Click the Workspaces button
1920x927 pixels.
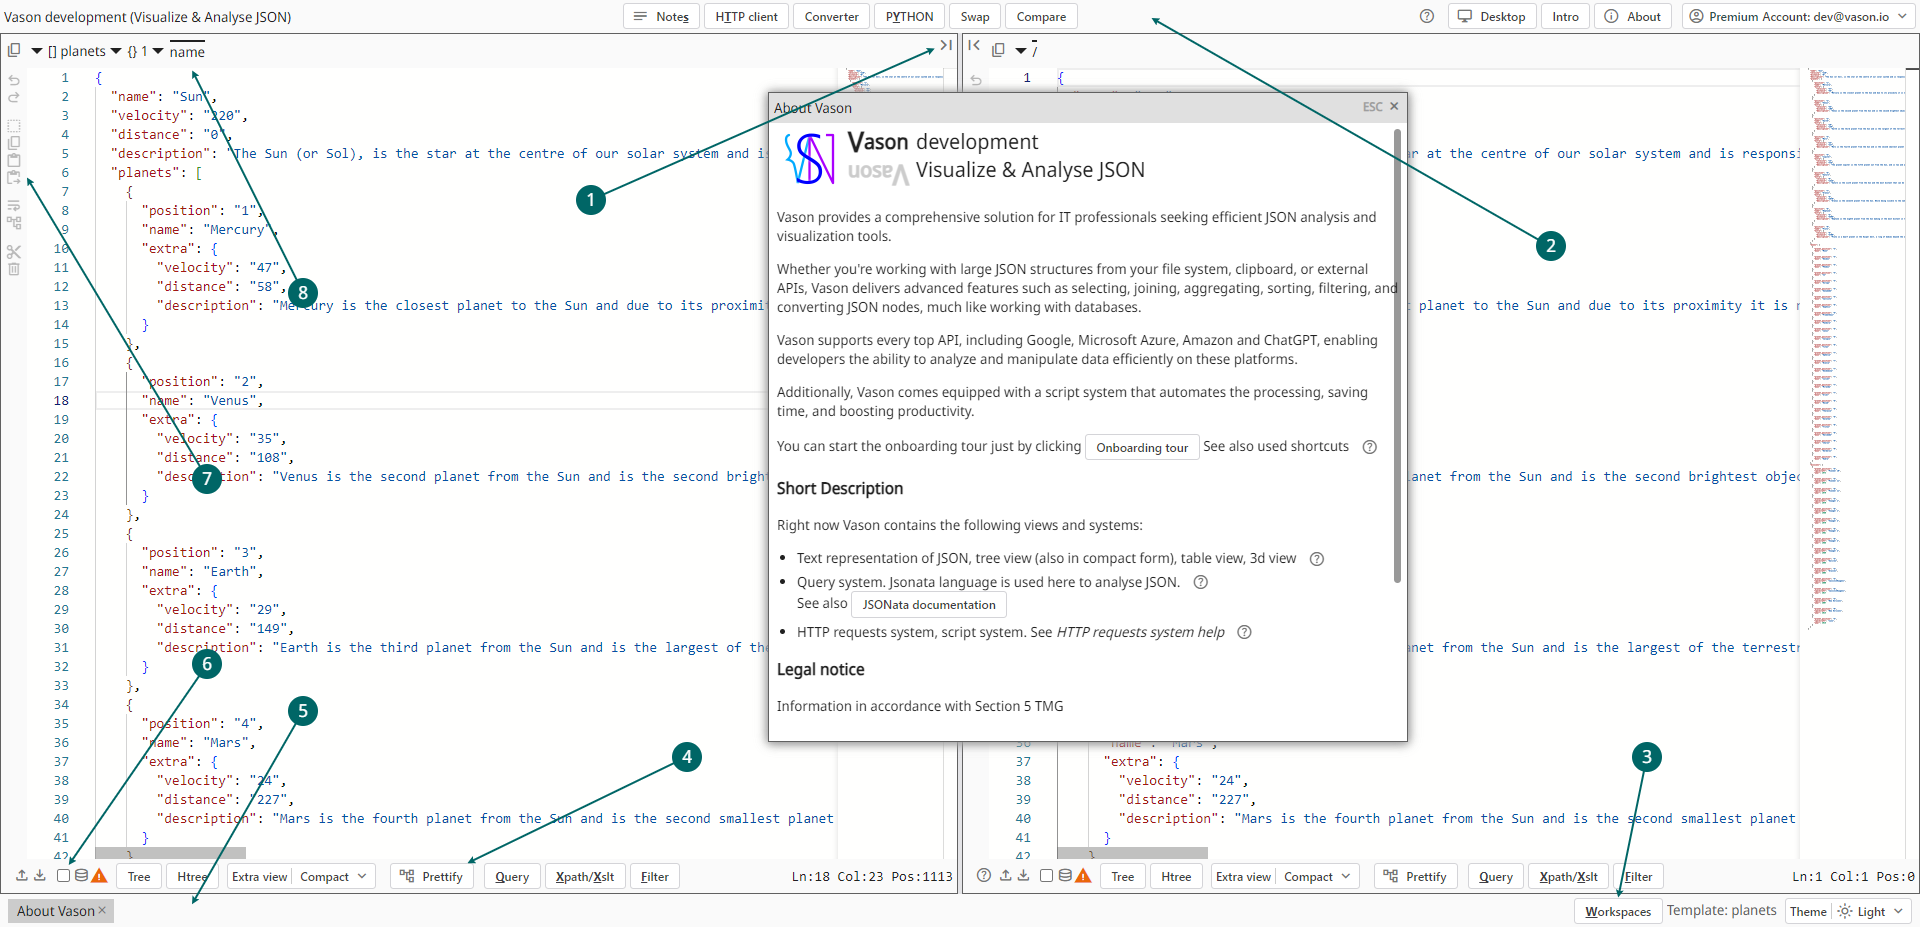[x=1618, y=911]
